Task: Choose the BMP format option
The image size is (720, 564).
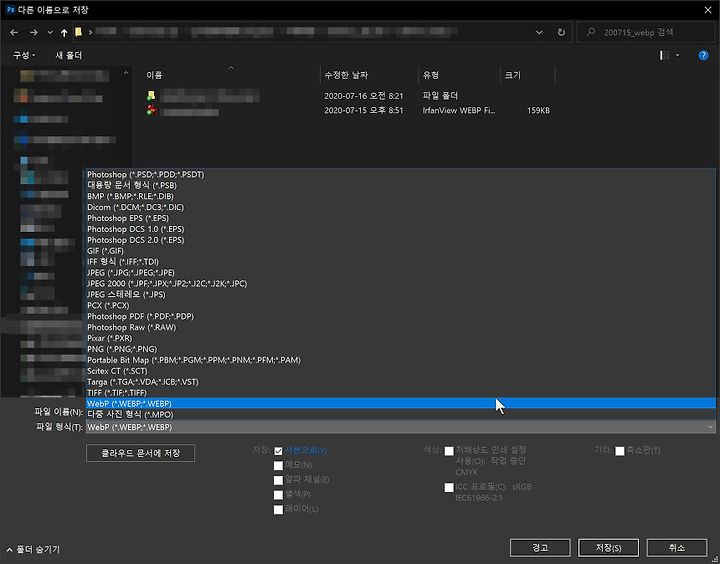Action: pyautogui.click(x=401, y=196)
